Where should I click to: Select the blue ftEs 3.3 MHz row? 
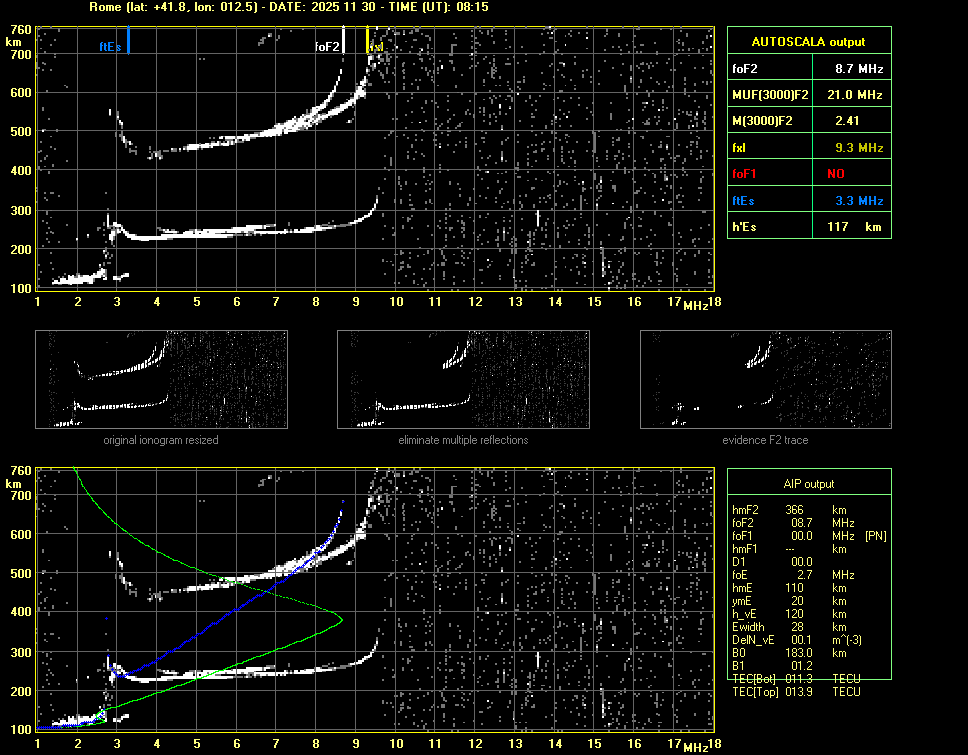(808, 201)
